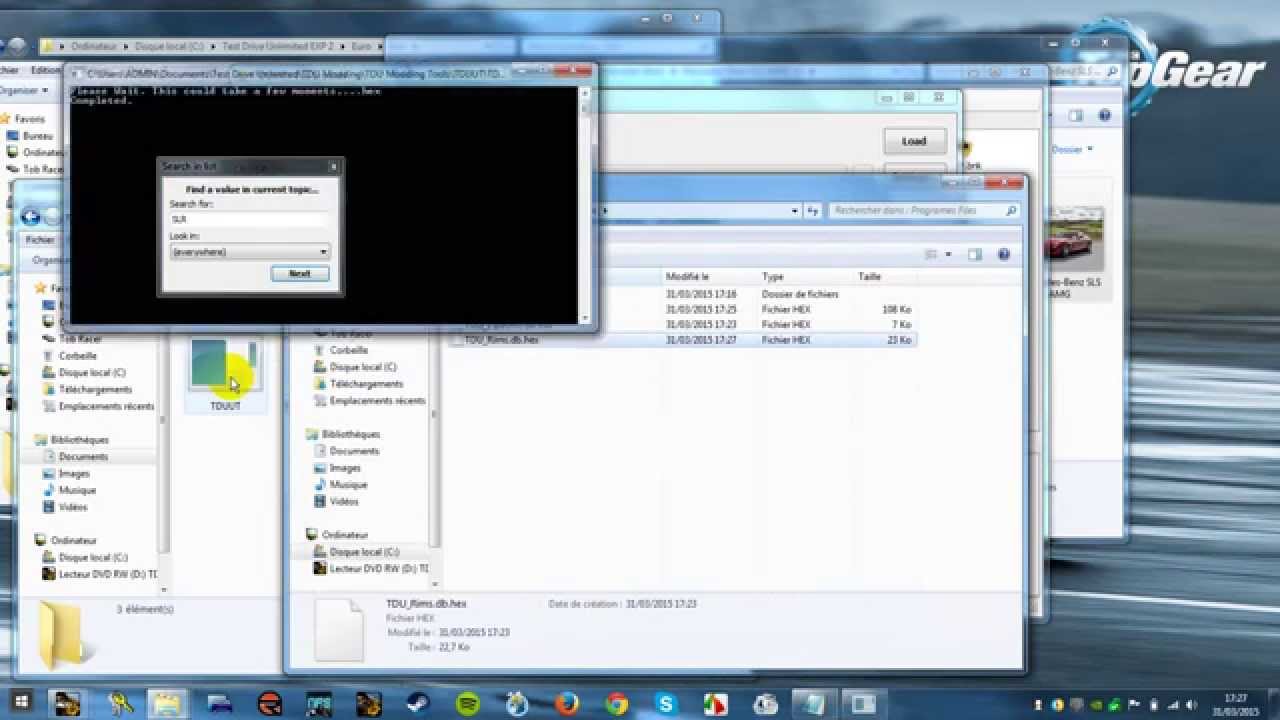Screen dimensions: 1280x720
Task: Focus the Search for text field
Action: 250,219
